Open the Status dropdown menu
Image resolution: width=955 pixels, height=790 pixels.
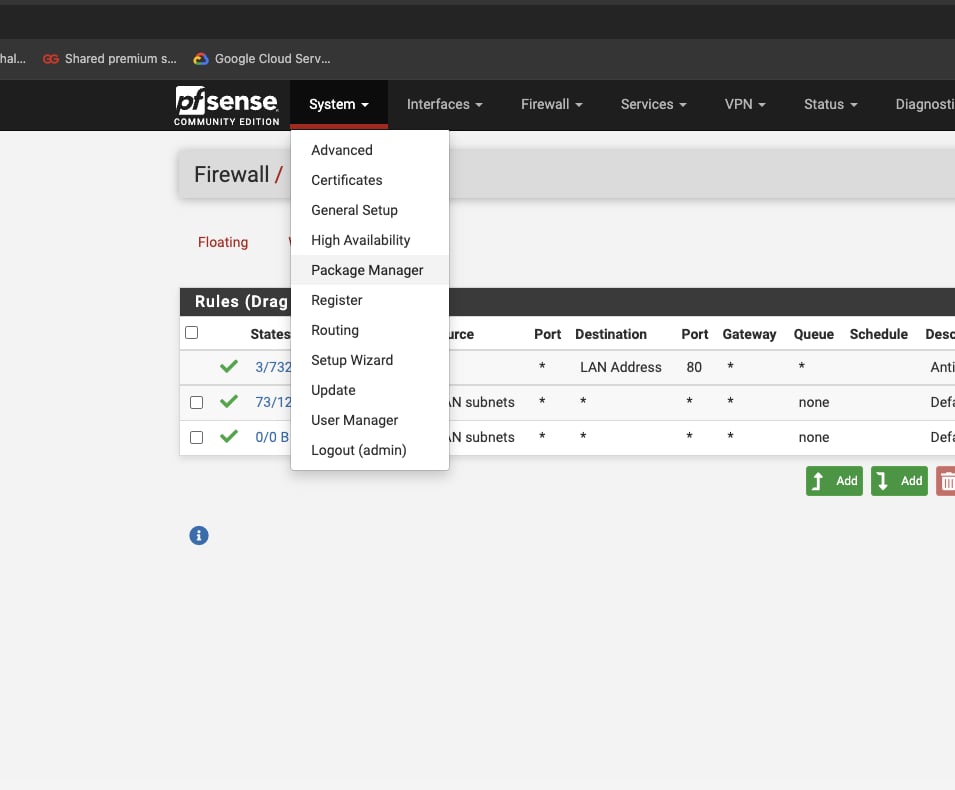(831, 105)
